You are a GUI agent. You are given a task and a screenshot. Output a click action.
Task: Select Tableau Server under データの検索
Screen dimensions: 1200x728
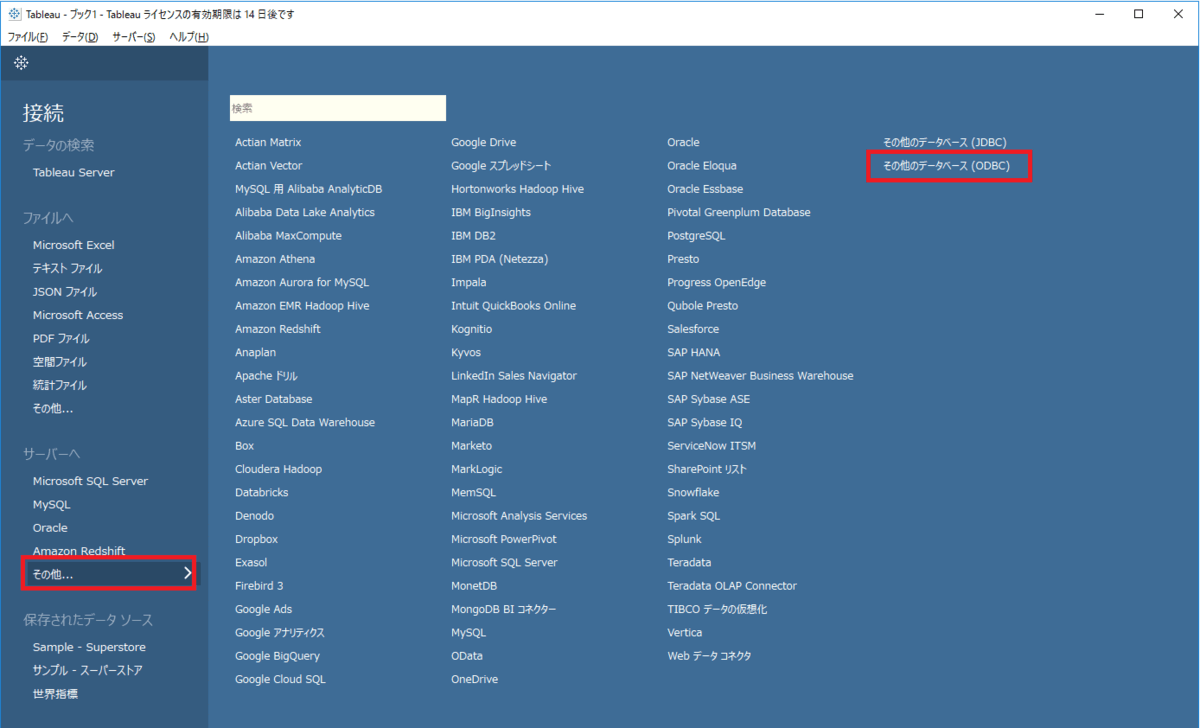tap(74, 172)
